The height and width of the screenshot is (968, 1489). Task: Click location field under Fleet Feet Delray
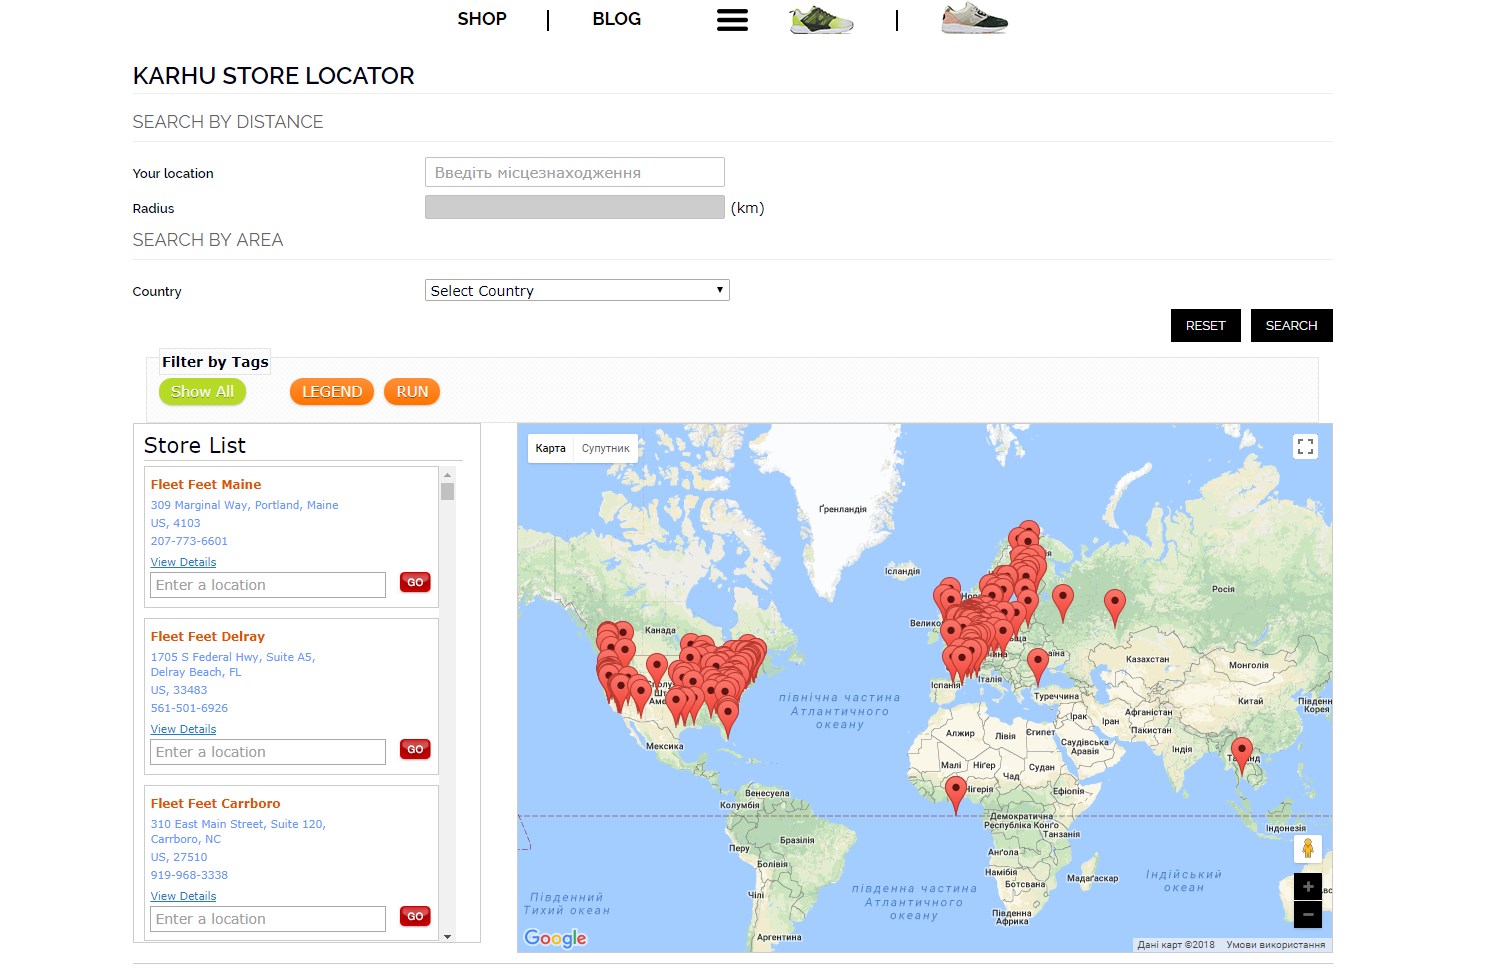(268, 752)
